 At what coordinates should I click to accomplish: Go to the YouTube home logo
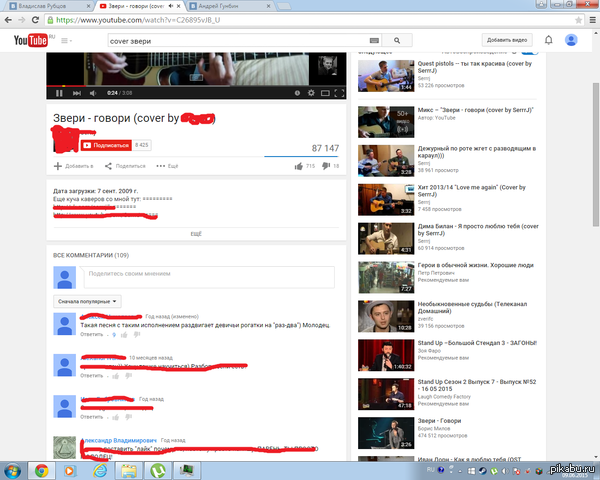[x=31, y=40]
